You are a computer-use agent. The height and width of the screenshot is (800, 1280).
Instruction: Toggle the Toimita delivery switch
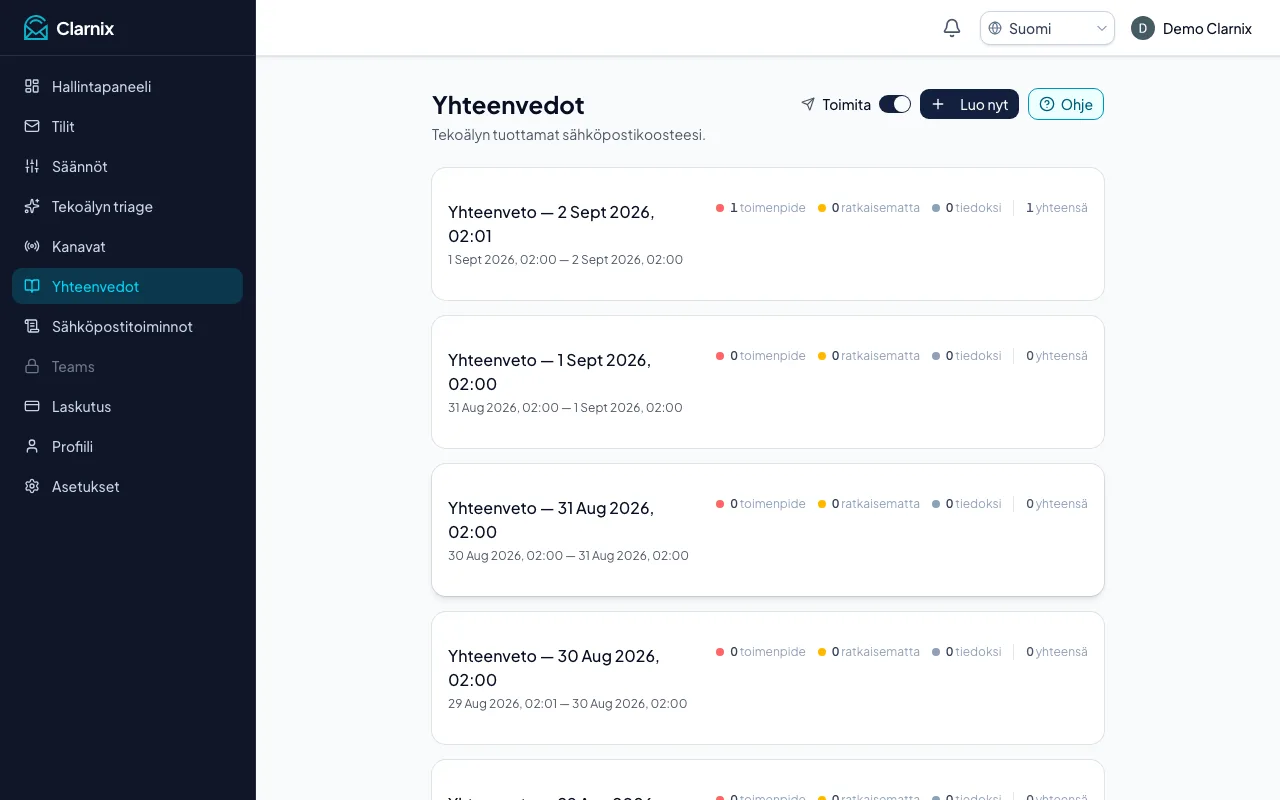895,104
